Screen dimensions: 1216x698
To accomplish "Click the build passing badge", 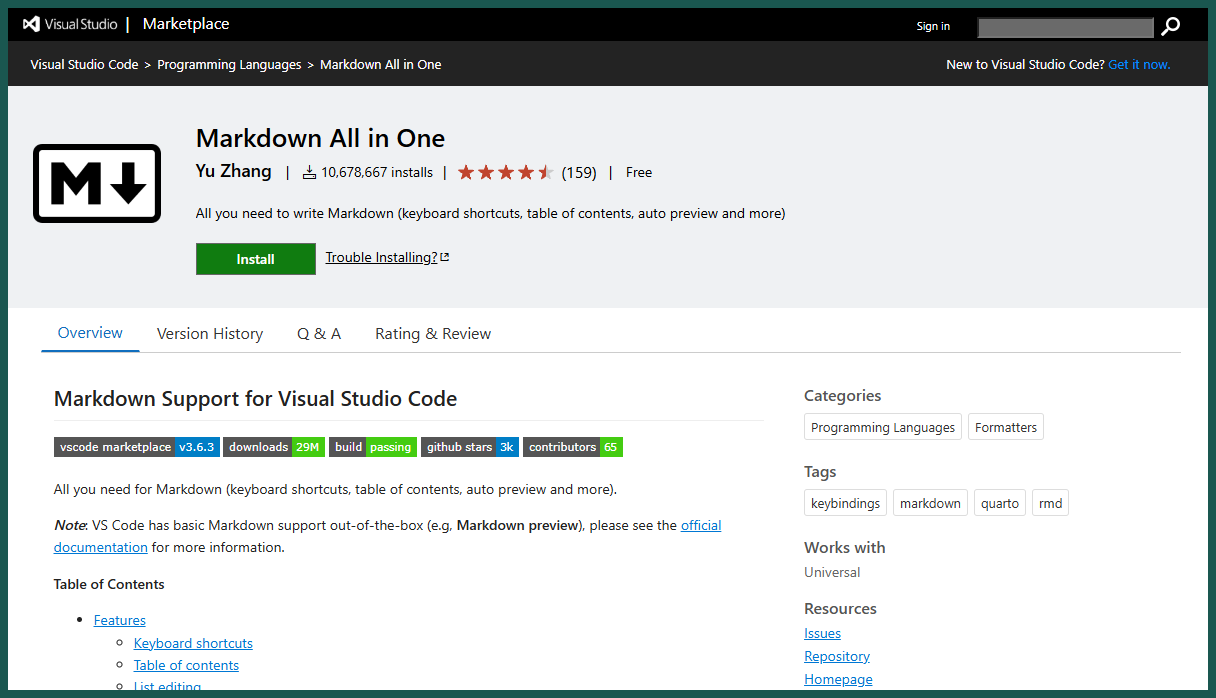I will pos(373,447).
